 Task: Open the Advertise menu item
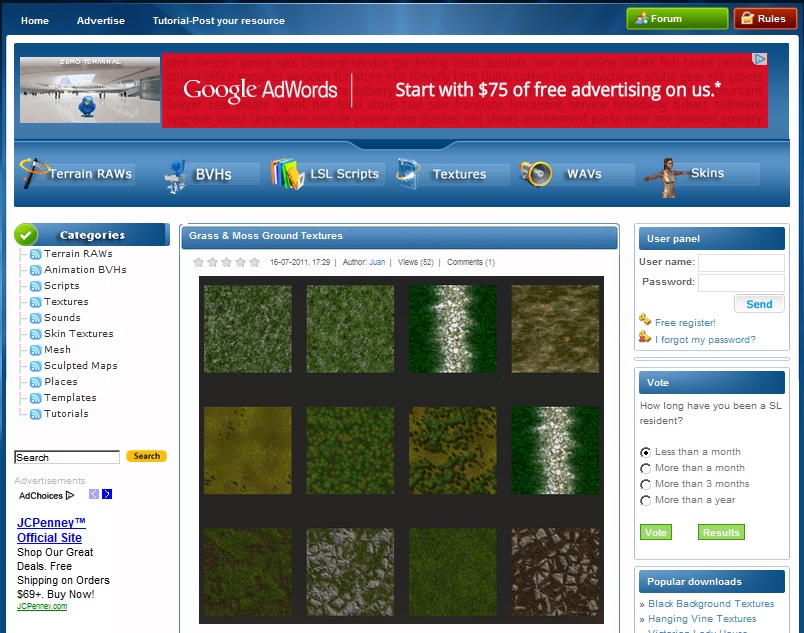point(100,21)
